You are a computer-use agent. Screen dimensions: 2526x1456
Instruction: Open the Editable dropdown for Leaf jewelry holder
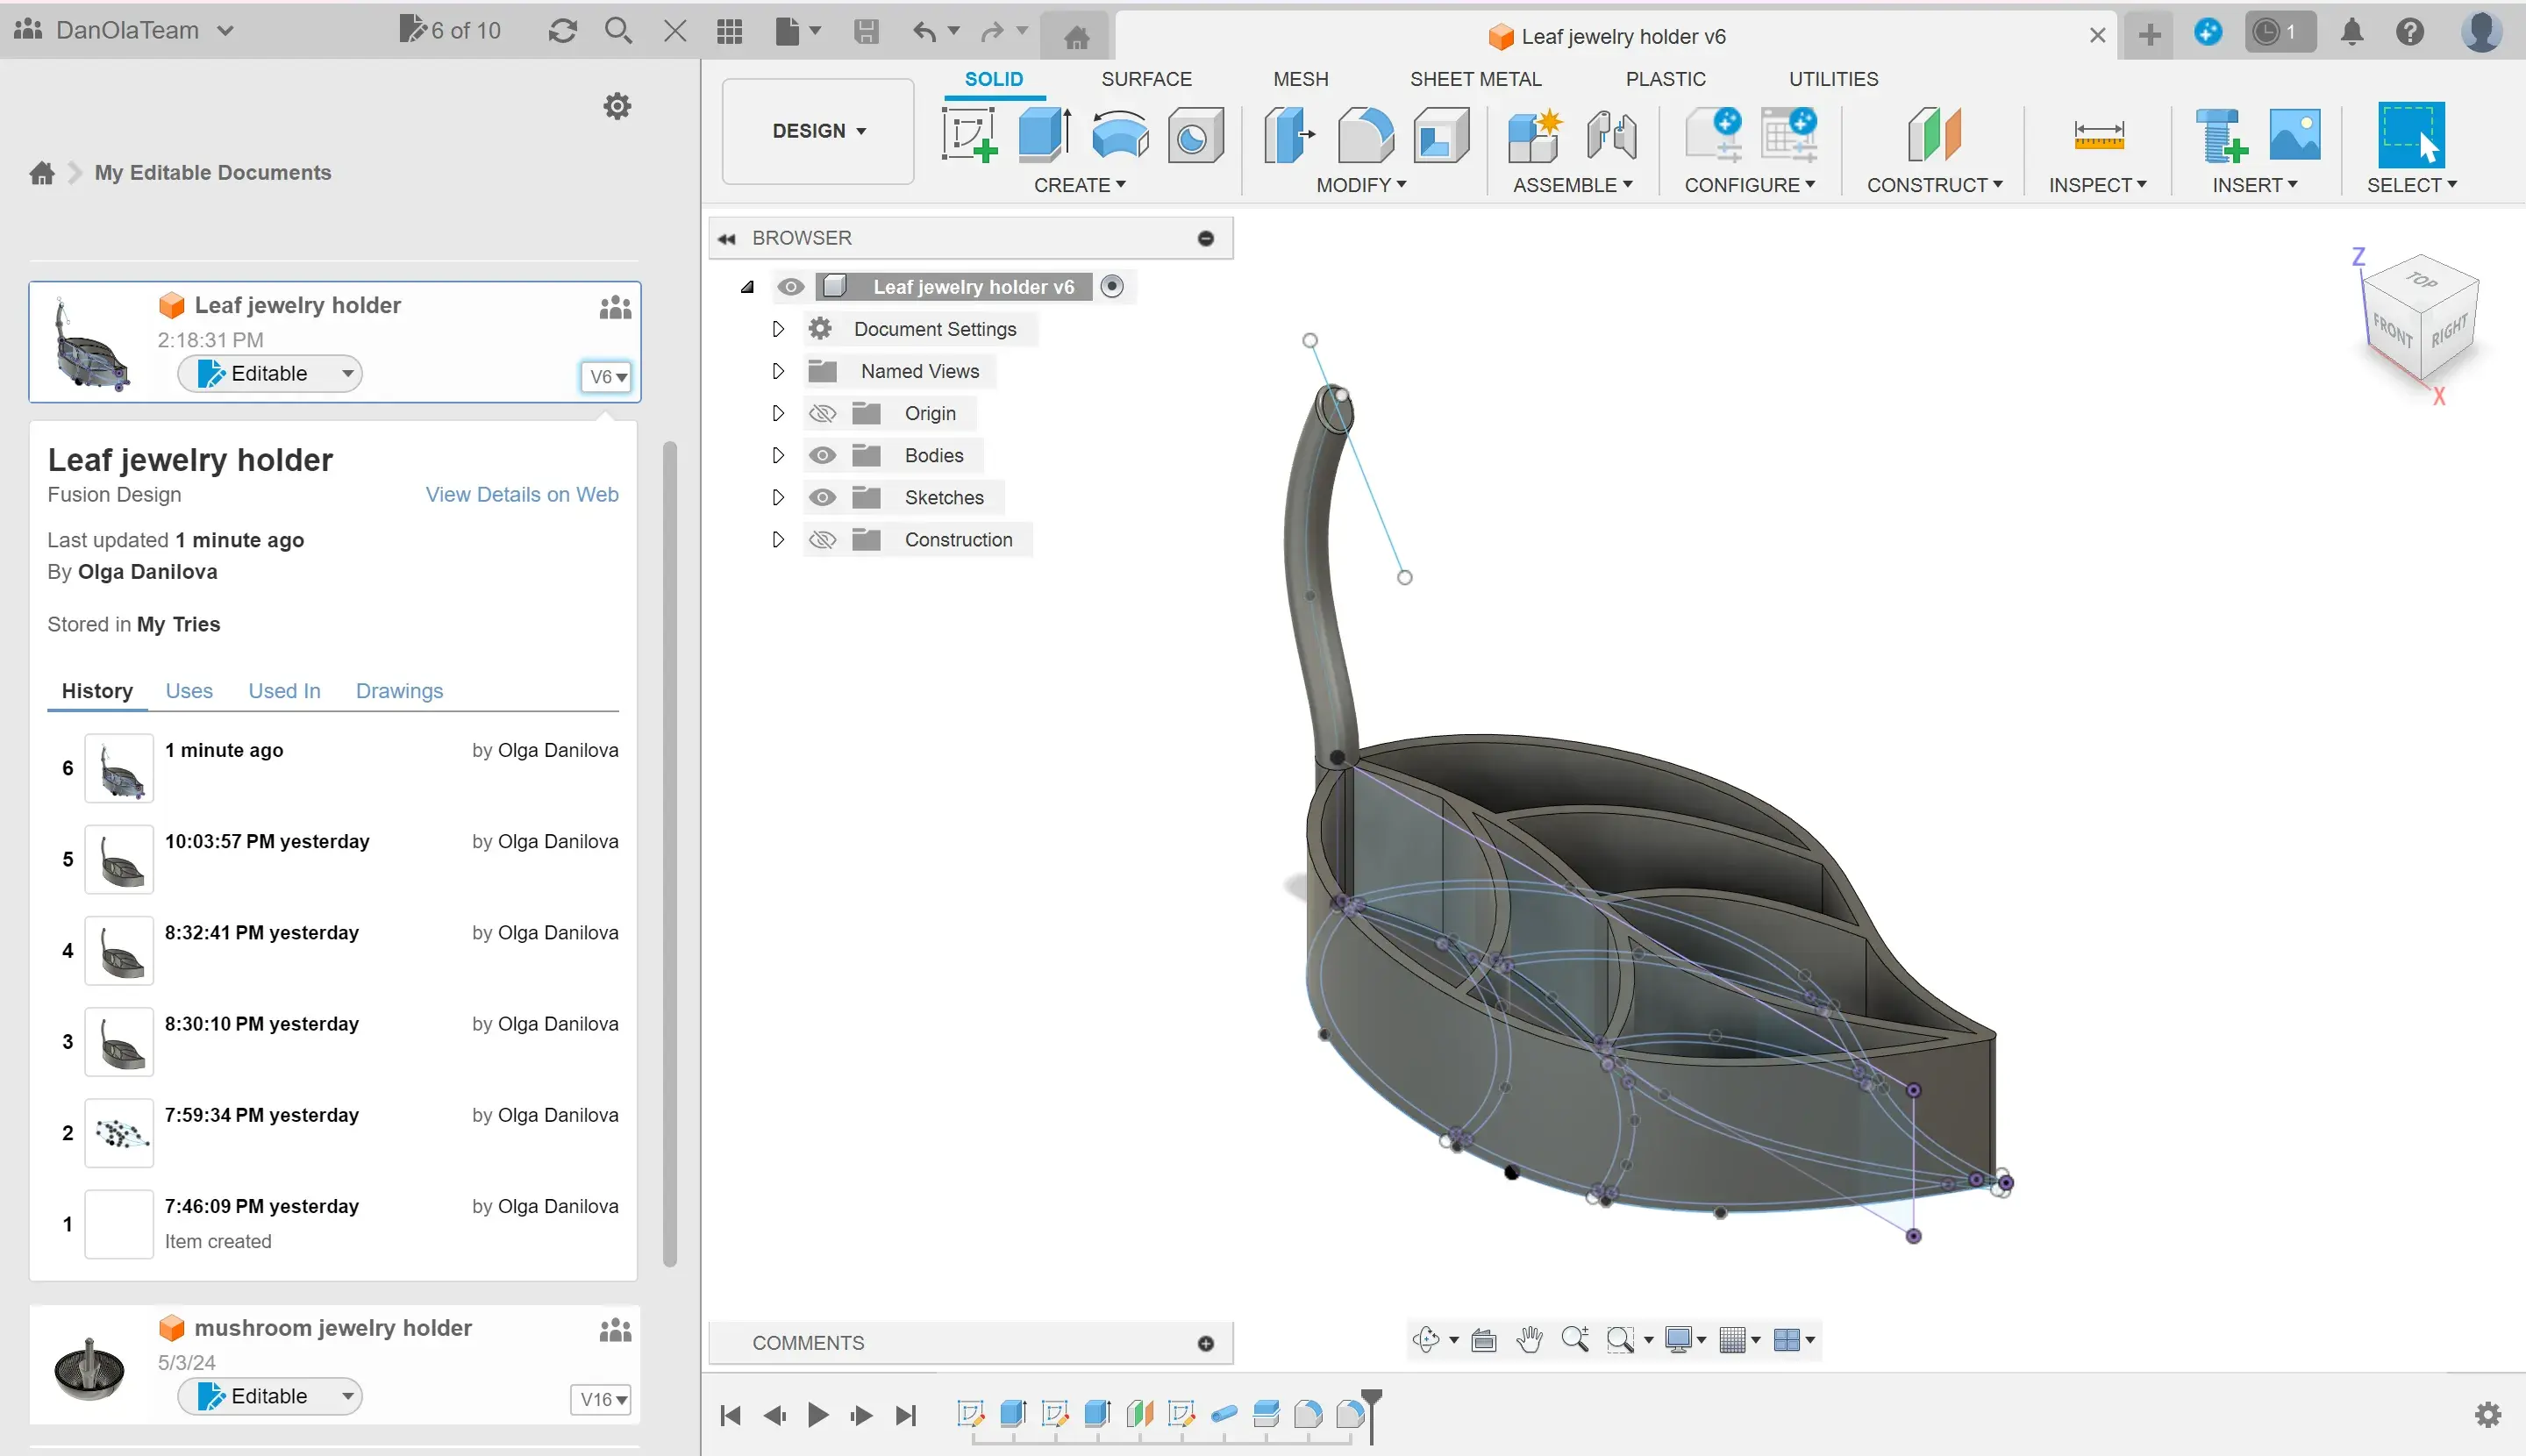pyautogui.click(x=270, y=374)
